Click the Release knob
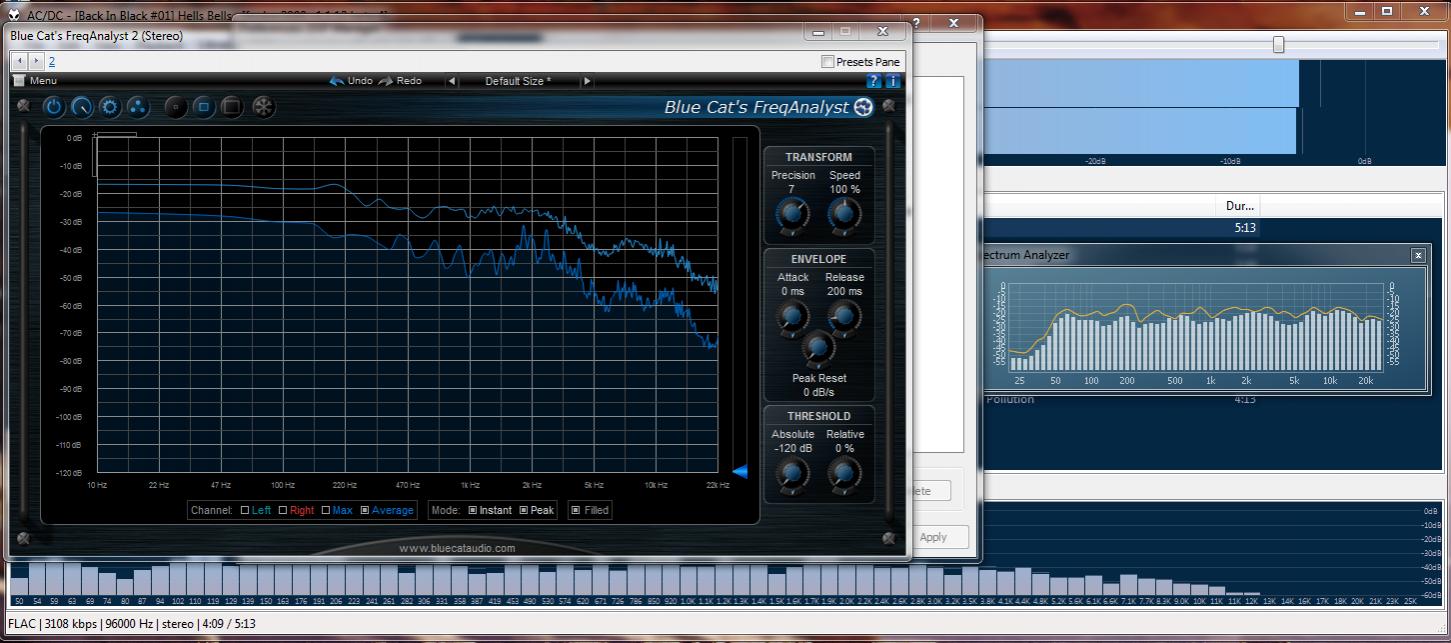This screenshot has height=643, width=1451. 844,317
